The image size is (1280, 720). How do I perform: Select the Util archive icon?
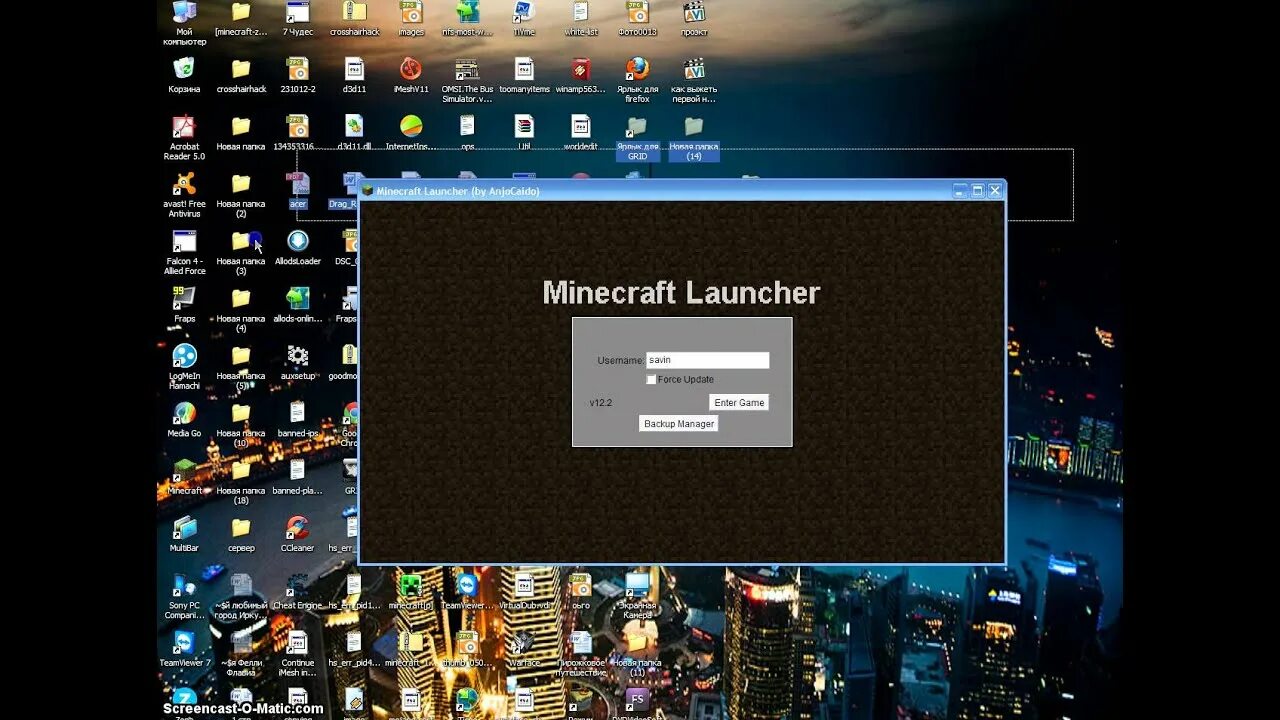pos(524,127)
